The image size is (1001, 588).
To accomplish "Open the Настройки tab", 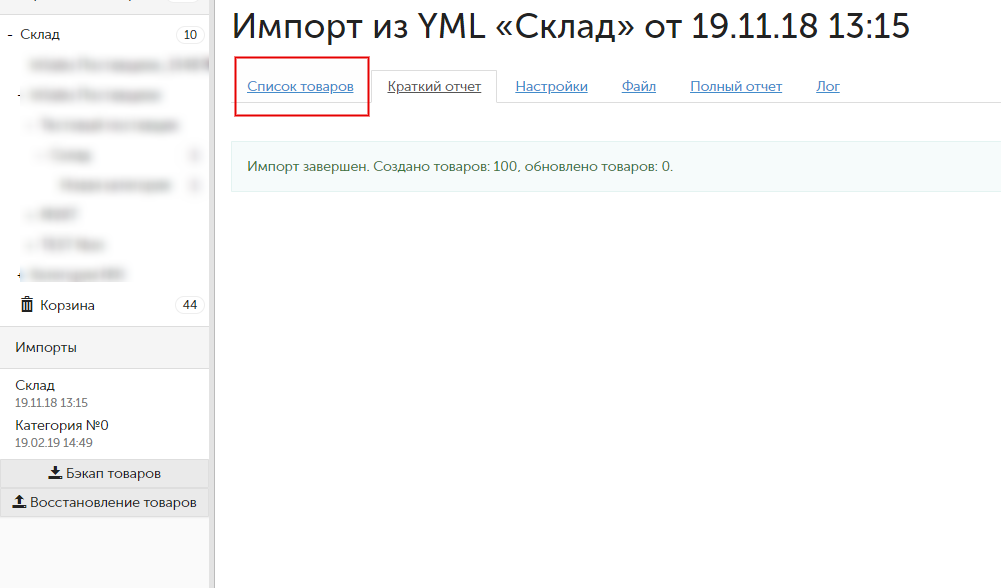I will pyautogui.click(x=551, y=87).
